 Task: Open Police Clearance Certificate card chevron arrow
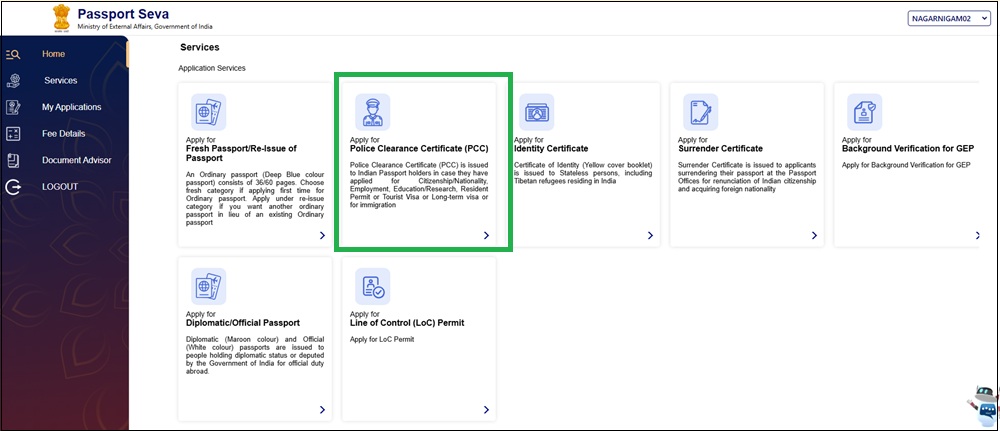486,235
